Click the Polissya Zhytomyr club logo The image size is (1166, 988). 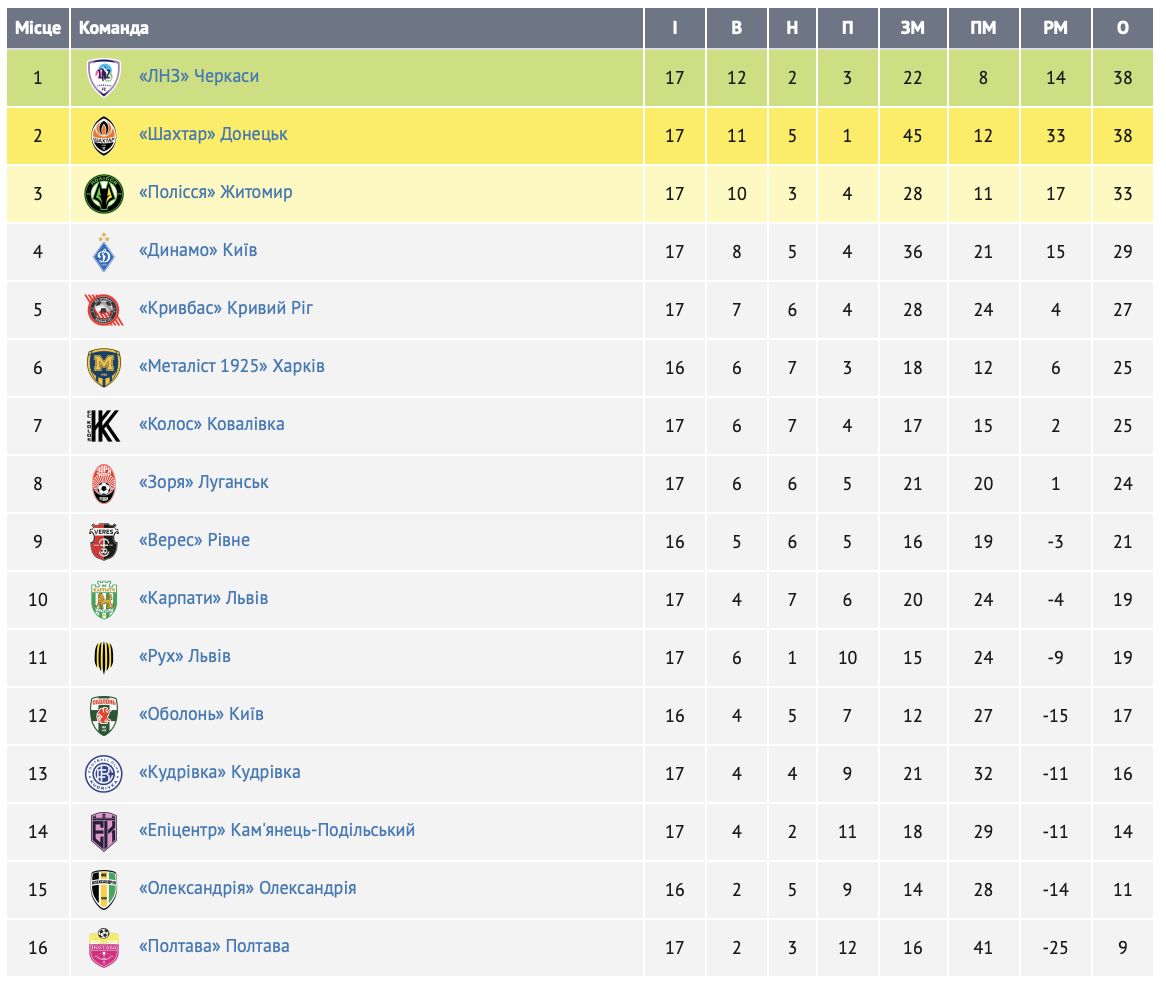104,193
